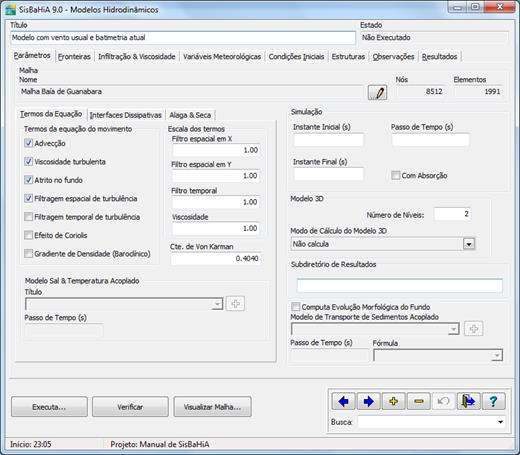Click the Verificar button

[130, 407]
